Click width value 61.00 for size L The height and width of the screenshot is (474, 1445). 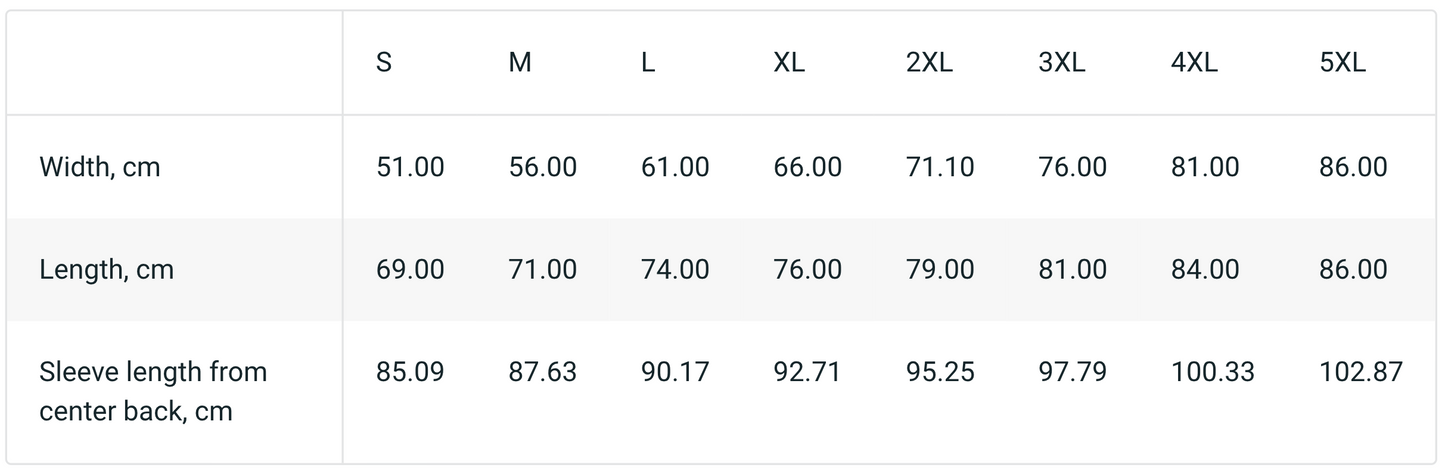[x=675, y=167]
